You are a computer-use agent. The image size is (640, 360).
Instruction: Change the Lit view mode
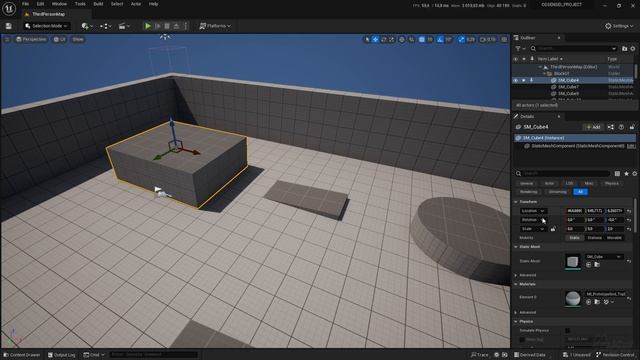tap(60, 39)
